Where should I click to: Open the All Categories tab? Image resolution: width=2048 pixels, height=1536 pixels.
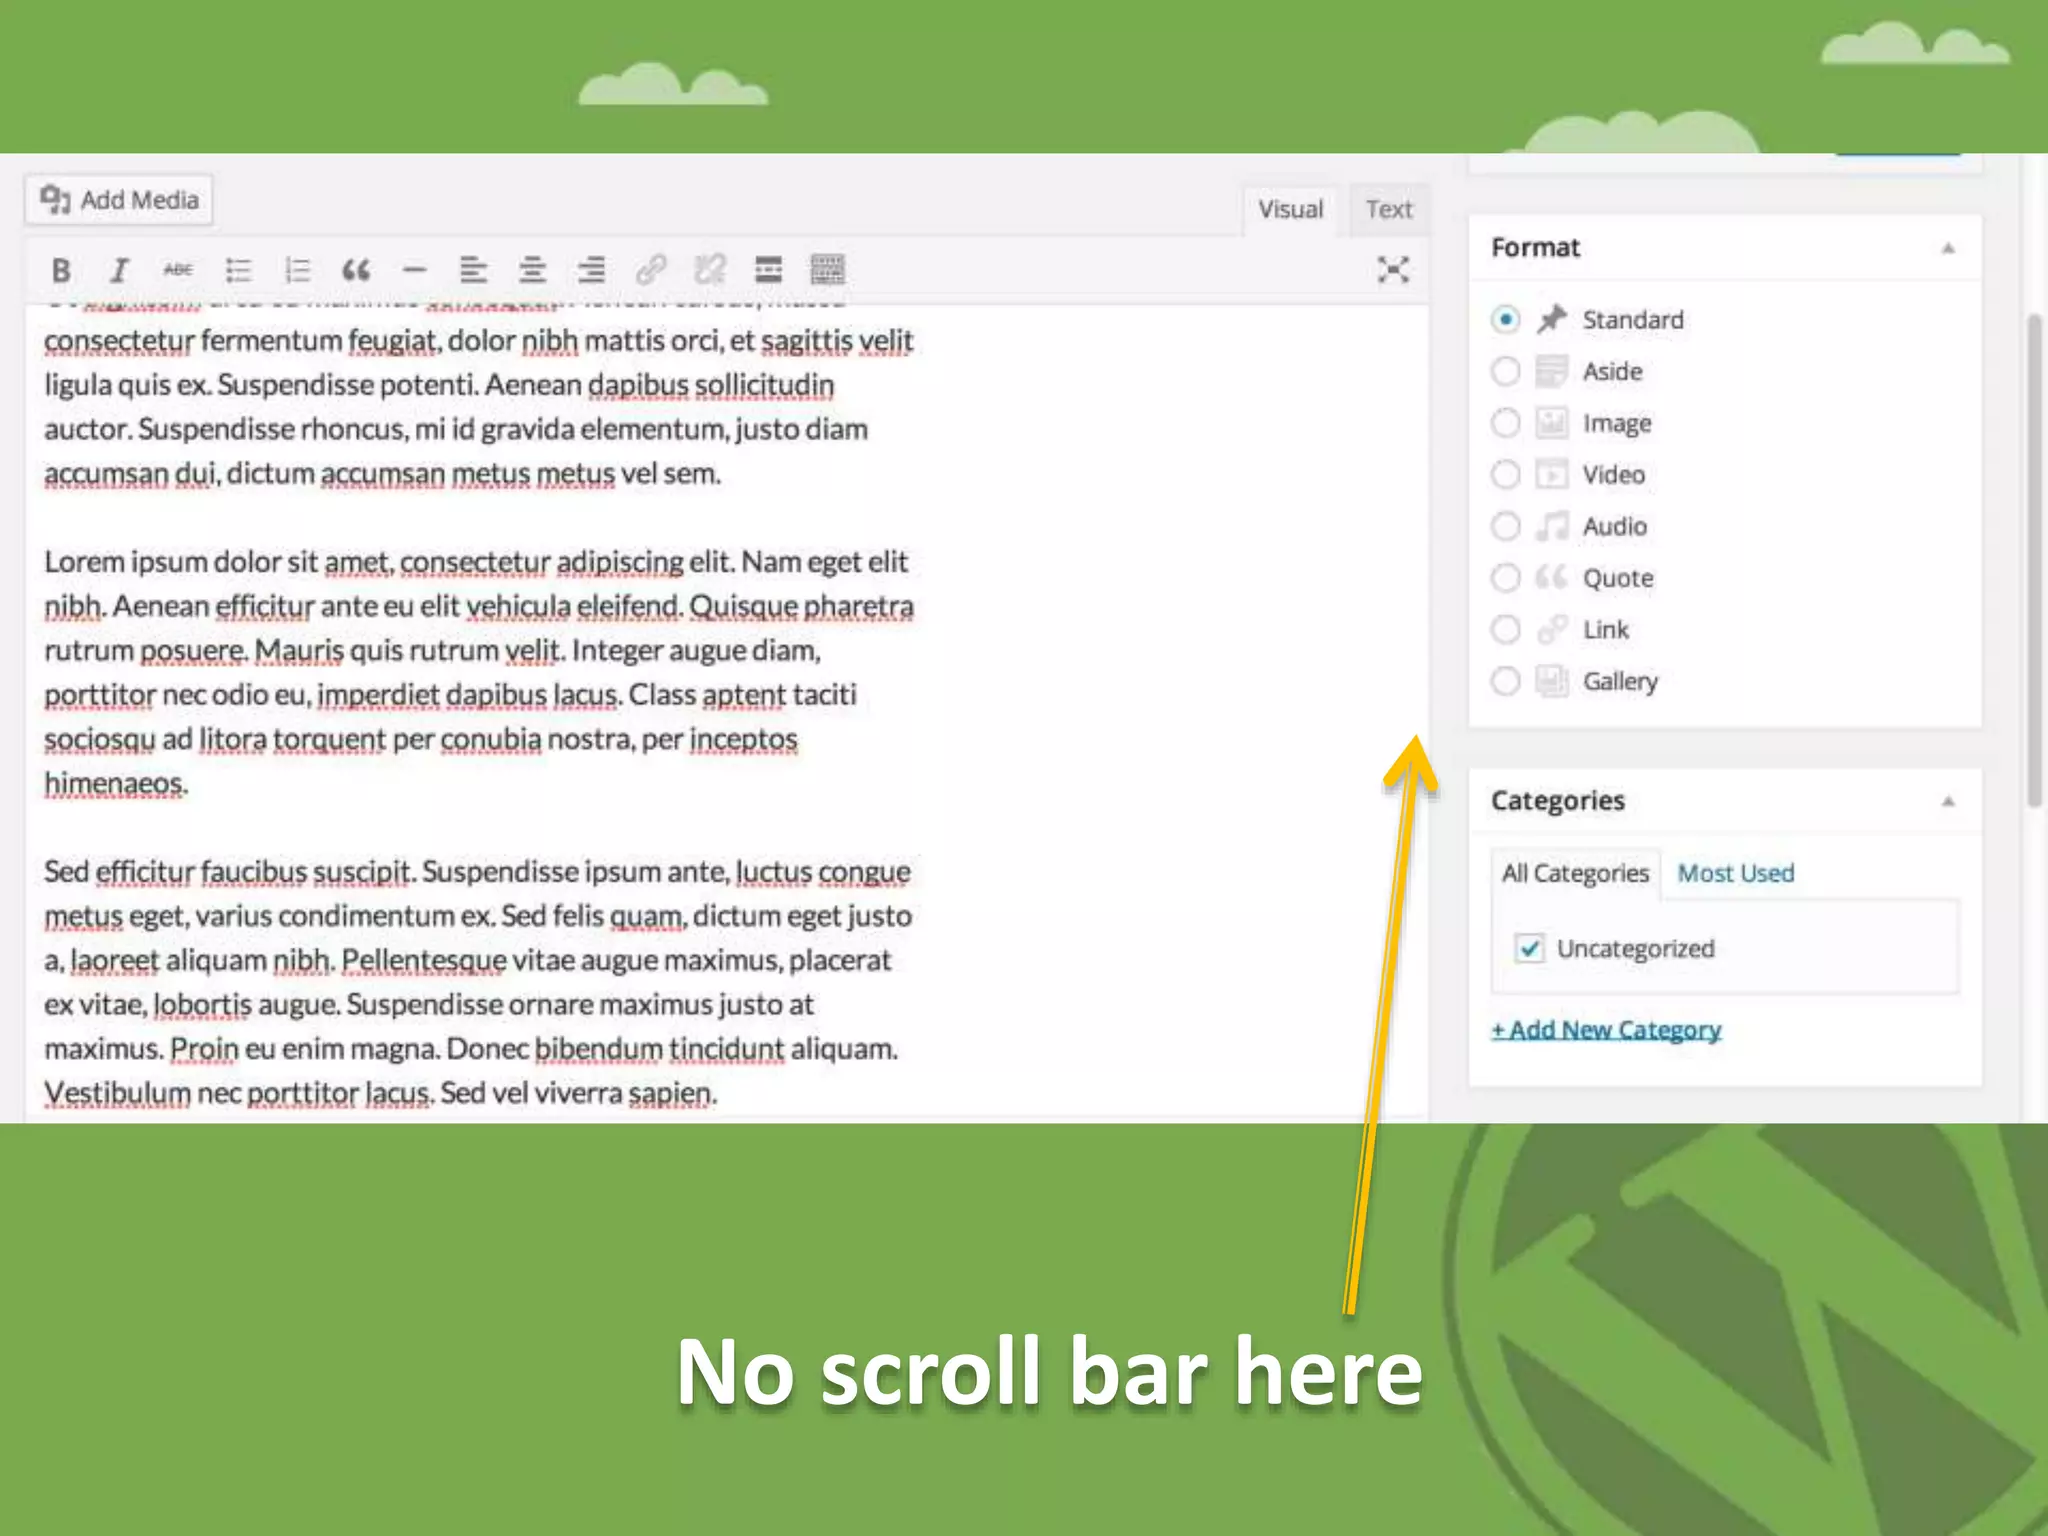(x=1575, y=873)
